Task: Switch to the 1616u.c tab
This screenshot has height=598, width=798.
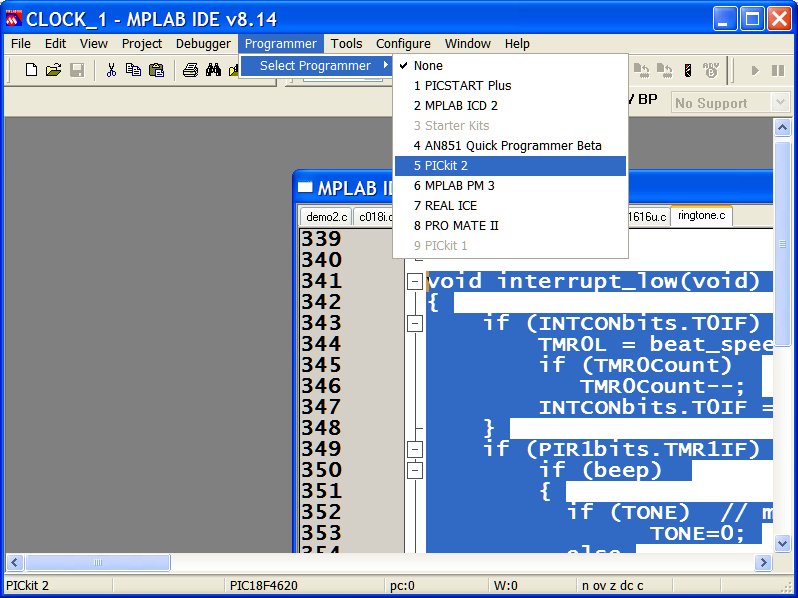Action: click(647, 217)
